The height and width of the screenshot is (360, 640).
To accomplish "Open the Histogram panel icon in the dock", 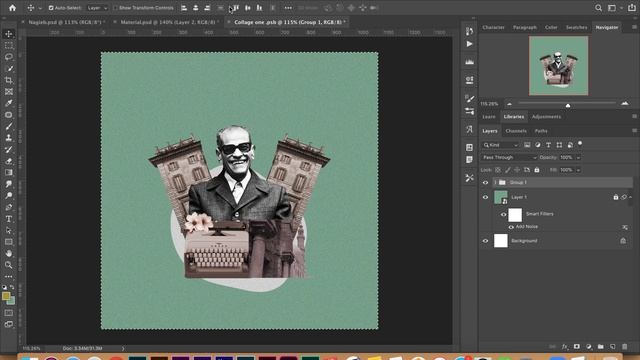I will tap(469, 62).
